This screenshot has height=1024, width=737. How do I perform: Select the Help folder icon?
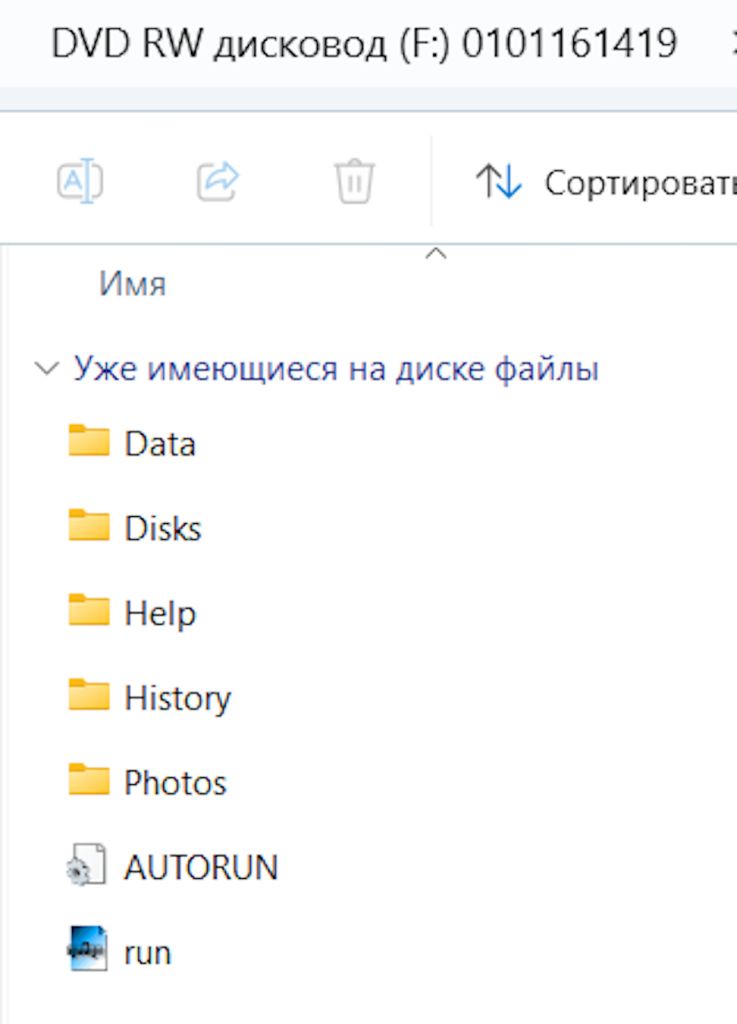coord(89,610)
